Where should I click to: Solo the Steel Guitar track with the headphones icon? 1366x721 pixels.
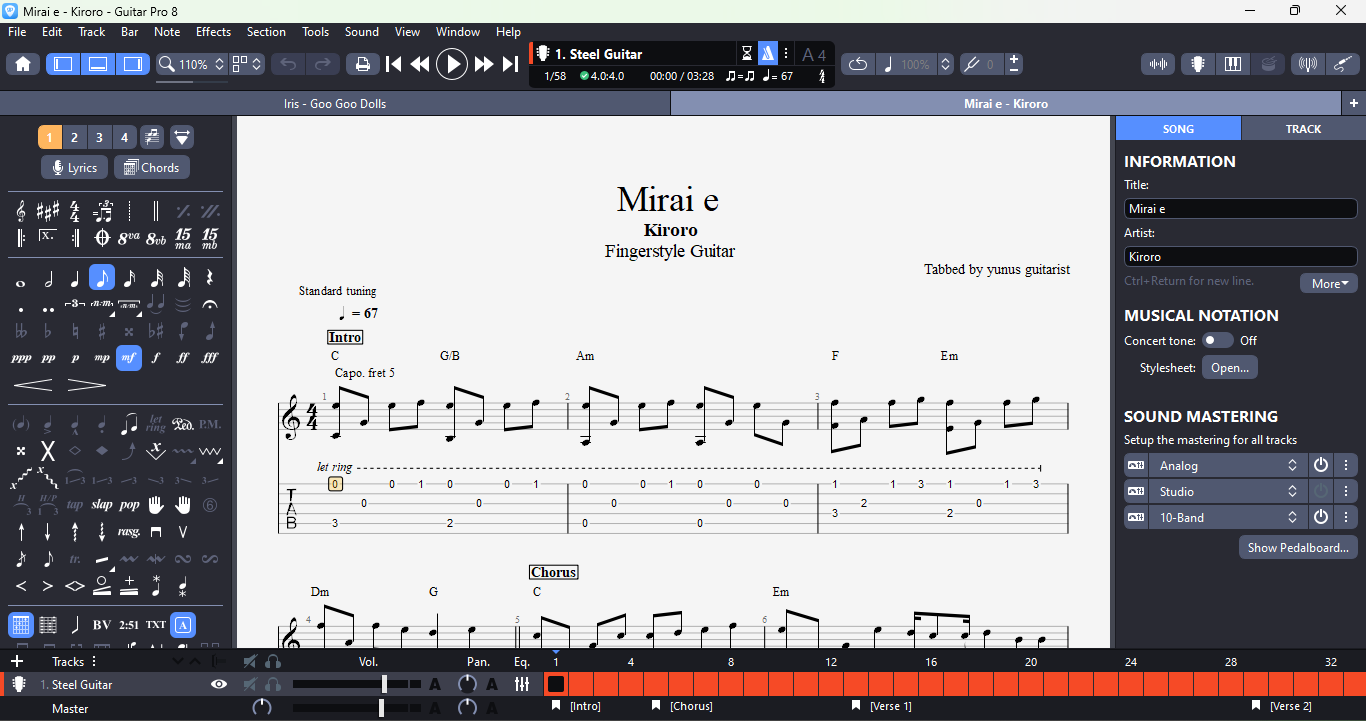tap(273, 685)
